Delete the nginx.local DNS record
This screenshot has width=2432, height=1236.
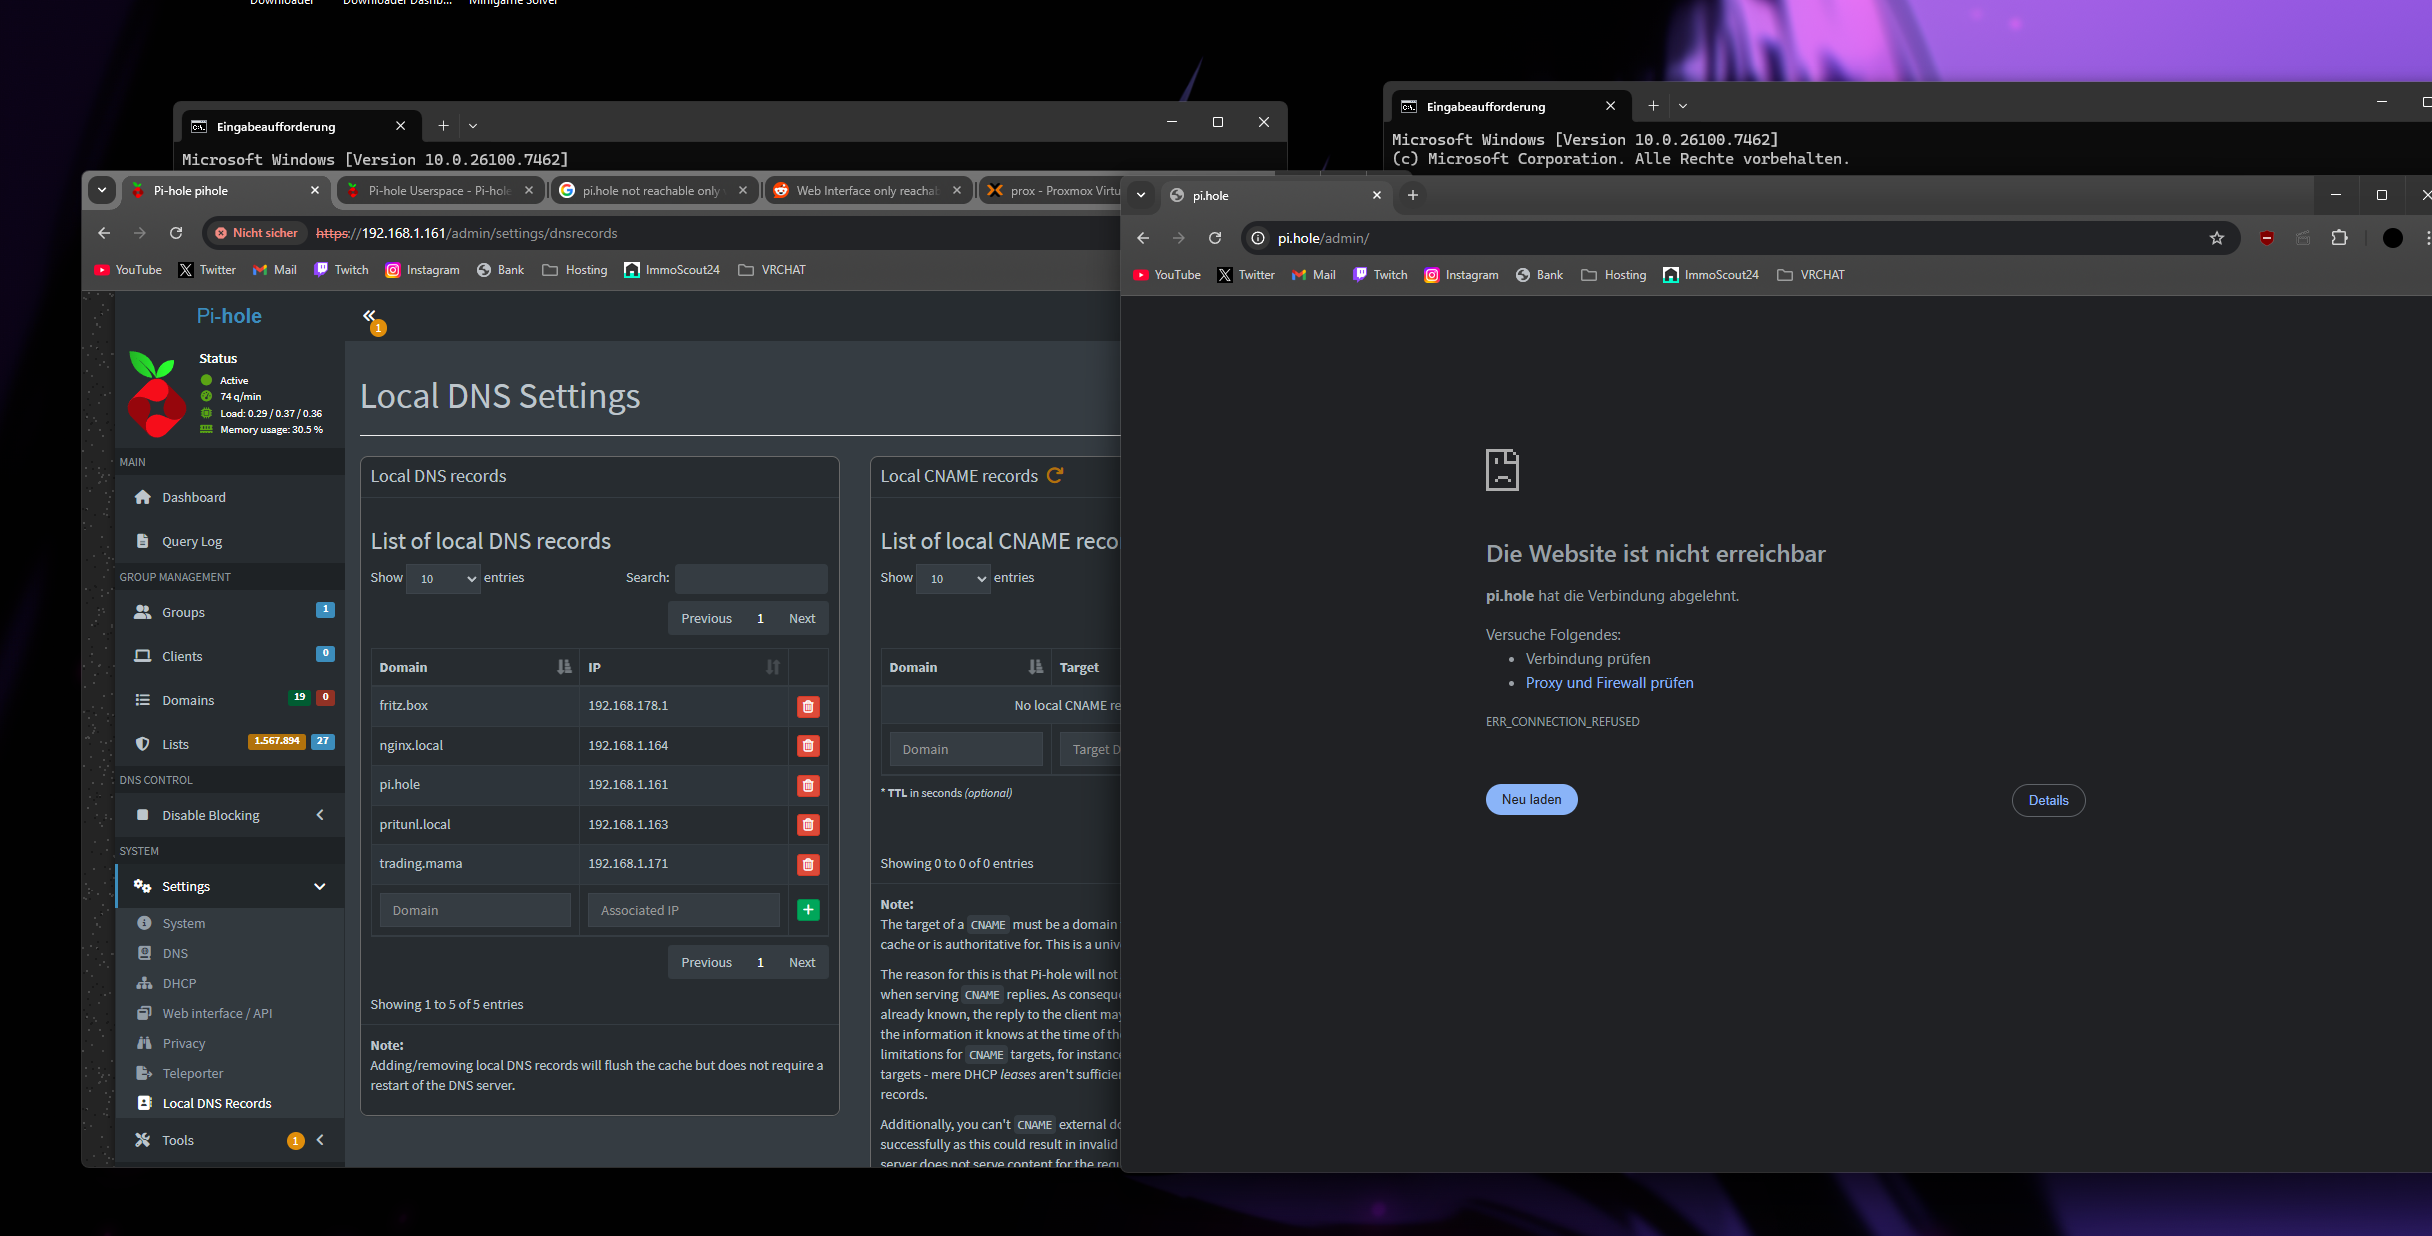pos(808,746)
